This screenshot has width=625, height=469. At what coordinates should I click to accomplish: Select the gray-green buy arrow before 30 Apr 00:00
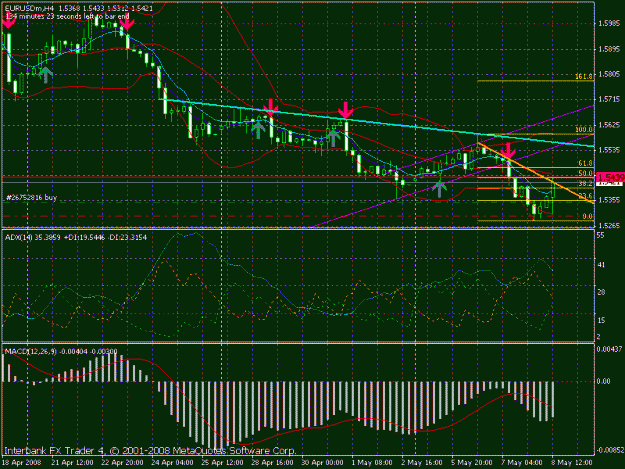[x=332, y=138]
